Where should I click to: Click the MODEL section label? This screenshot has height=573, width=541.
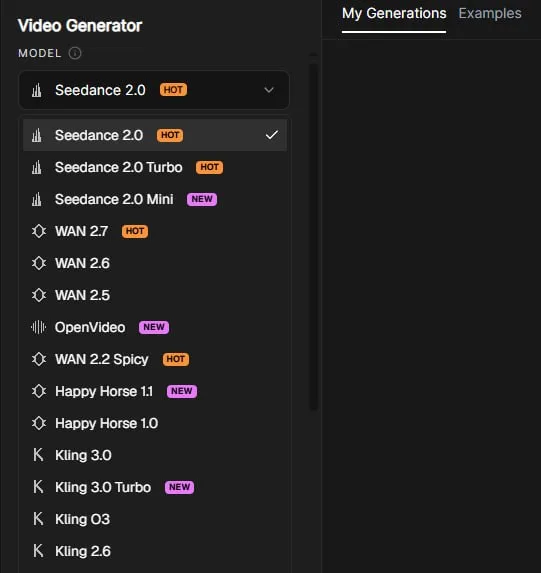[39, 53]
